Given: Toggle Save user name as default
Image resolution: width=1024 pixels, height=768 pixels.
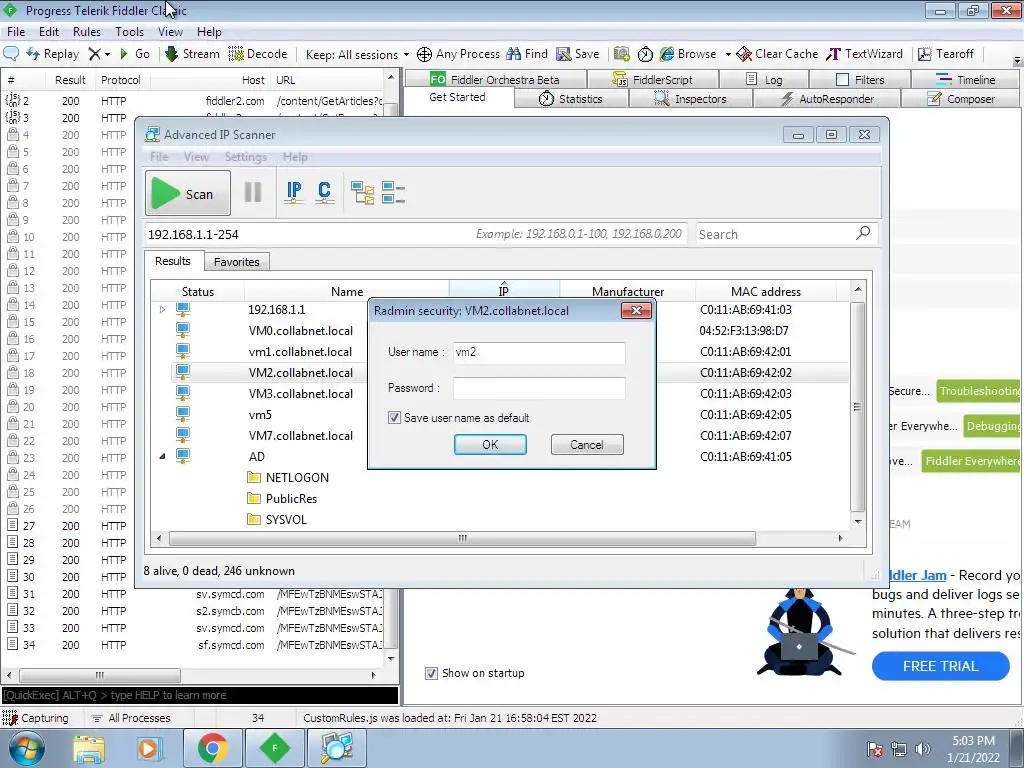Looking at the screenshot, I should point(394,417).
